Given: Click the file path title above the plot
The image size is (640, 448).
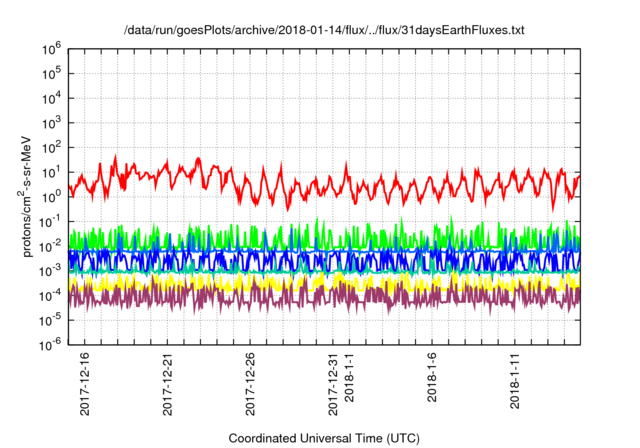Looking at the screenshot, I should (324, 30).
